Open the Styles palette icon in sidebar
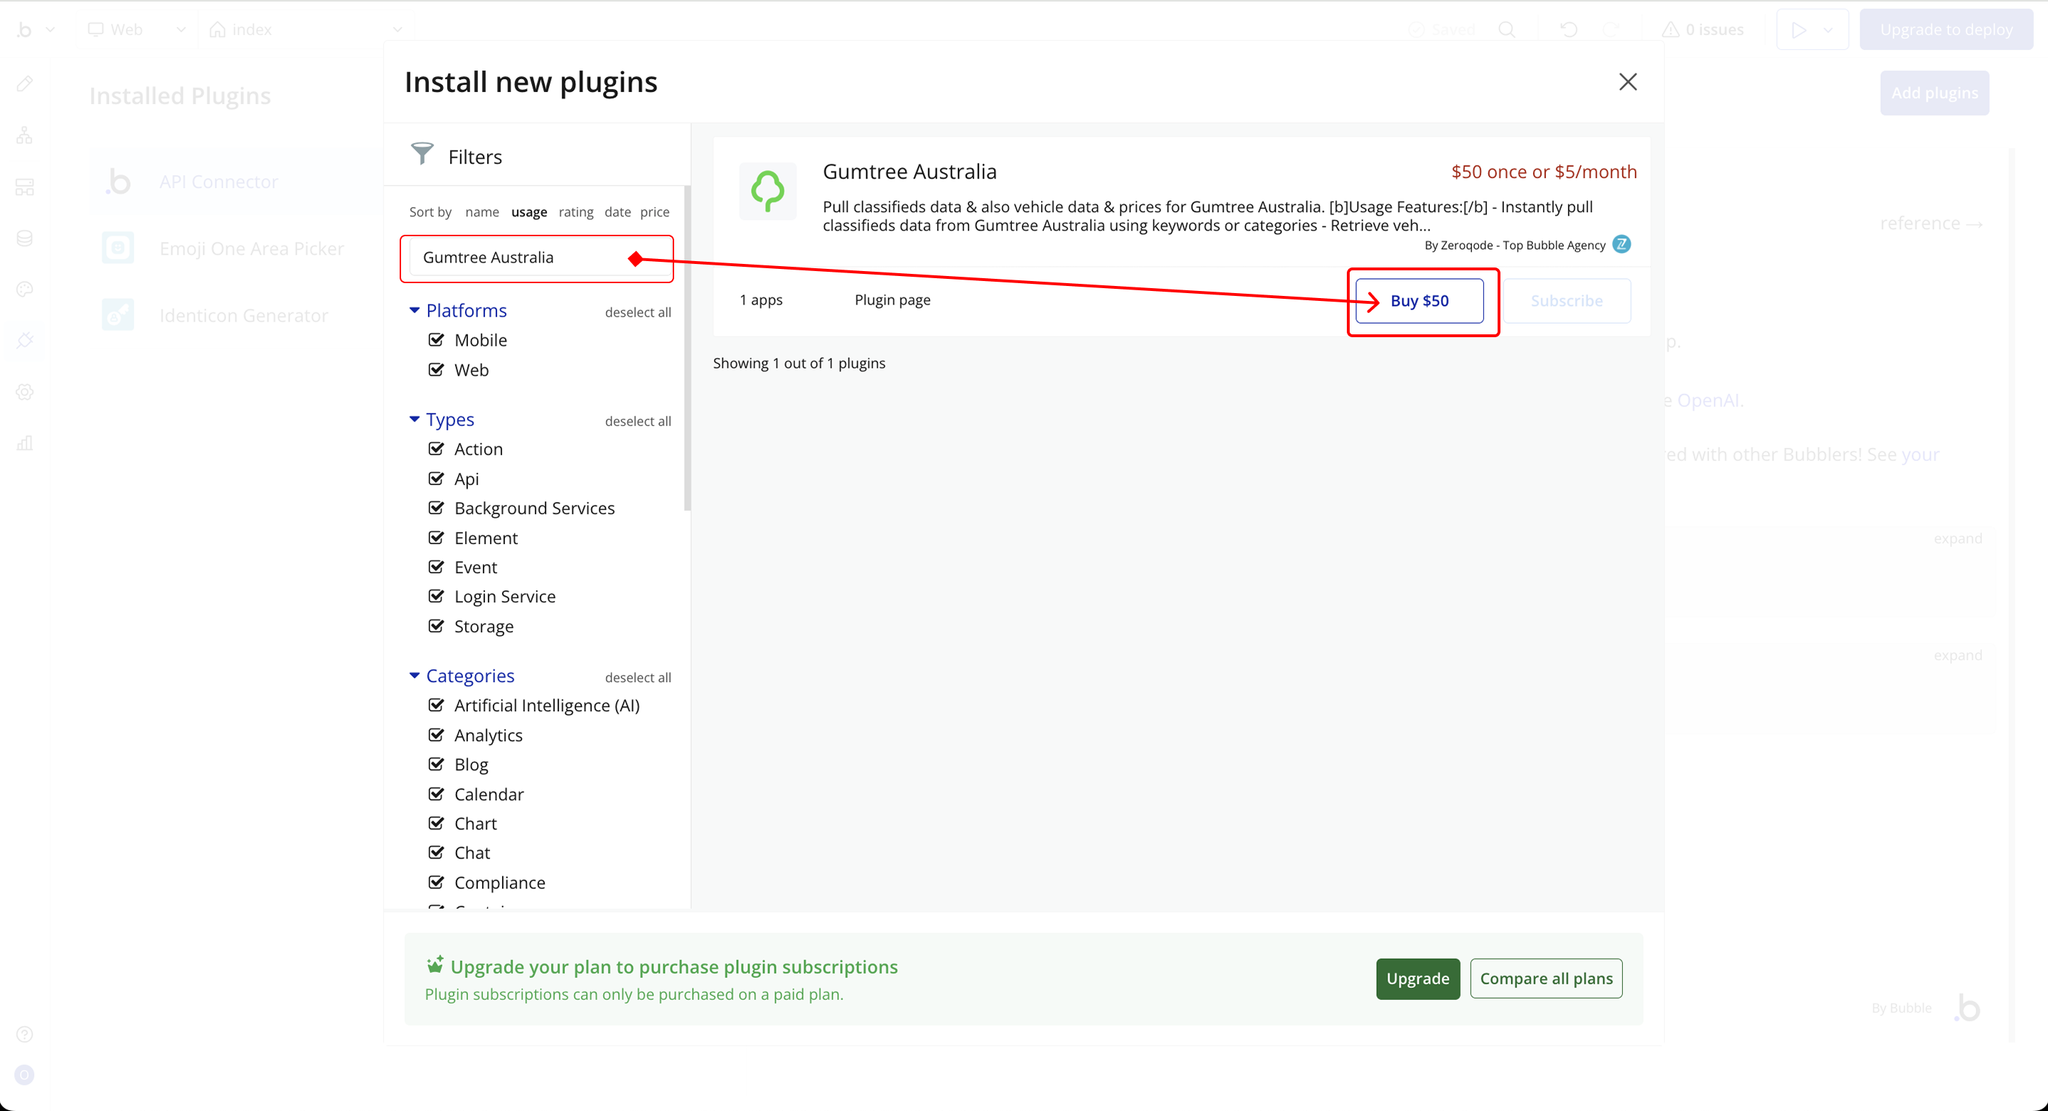This screenshot has height=1111, width=2048. [25, 290]
